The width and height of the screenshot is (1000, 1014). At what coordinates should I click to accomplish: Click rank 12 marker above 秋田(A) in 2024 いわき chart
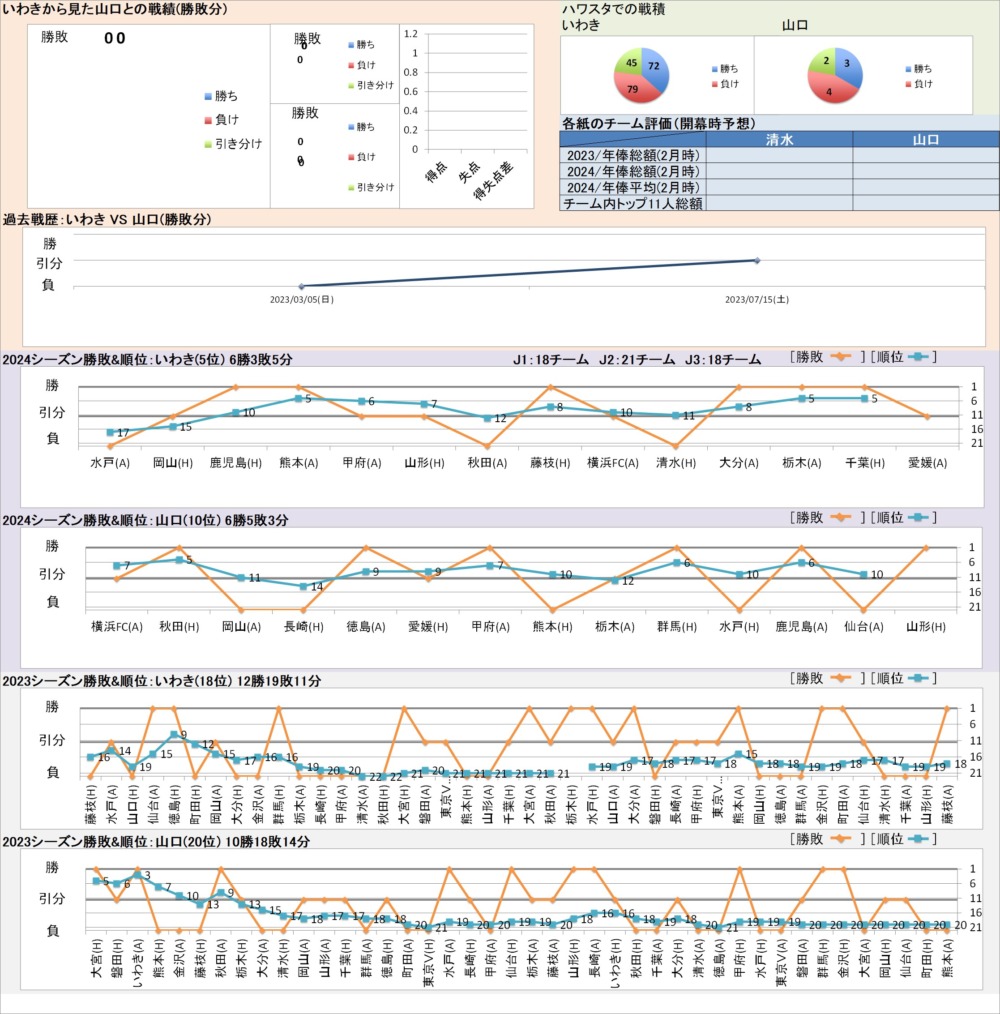(487, 418)
